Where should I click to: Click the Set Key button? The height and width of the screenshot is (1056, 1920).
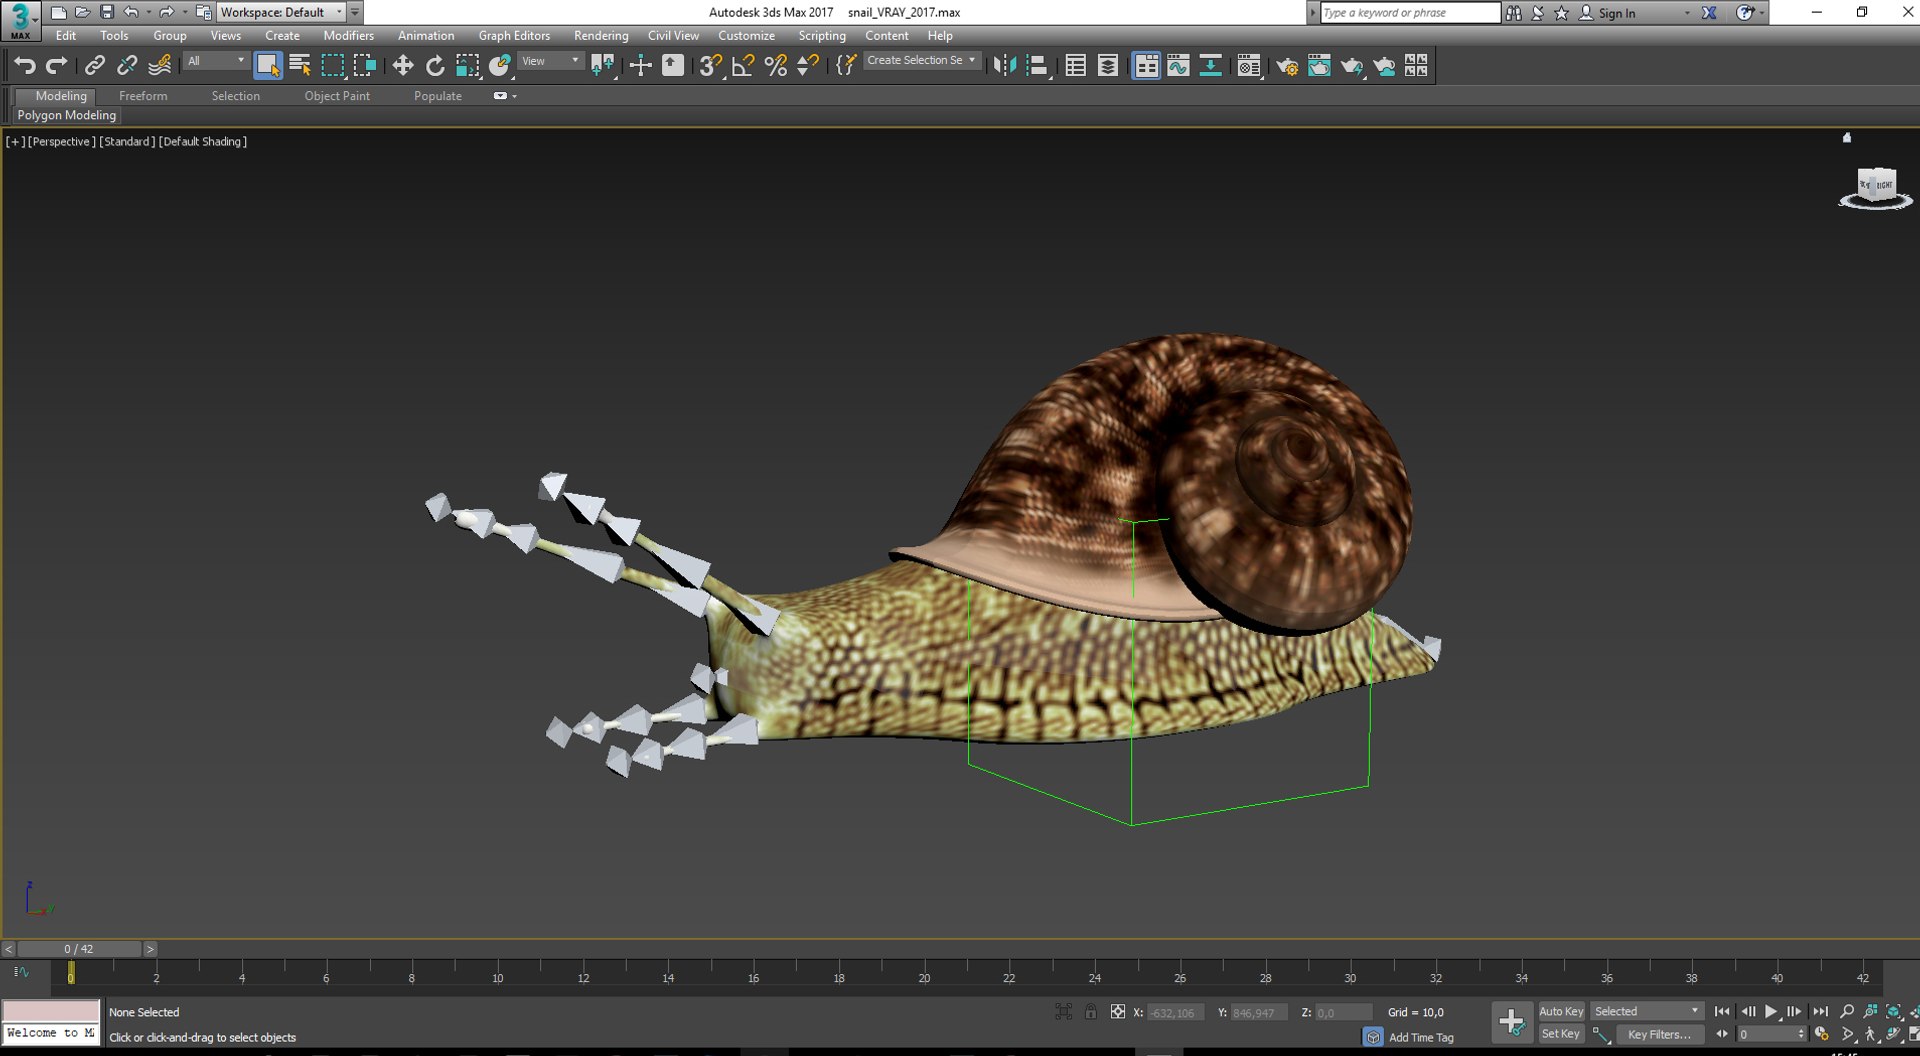point(1561,1034)
